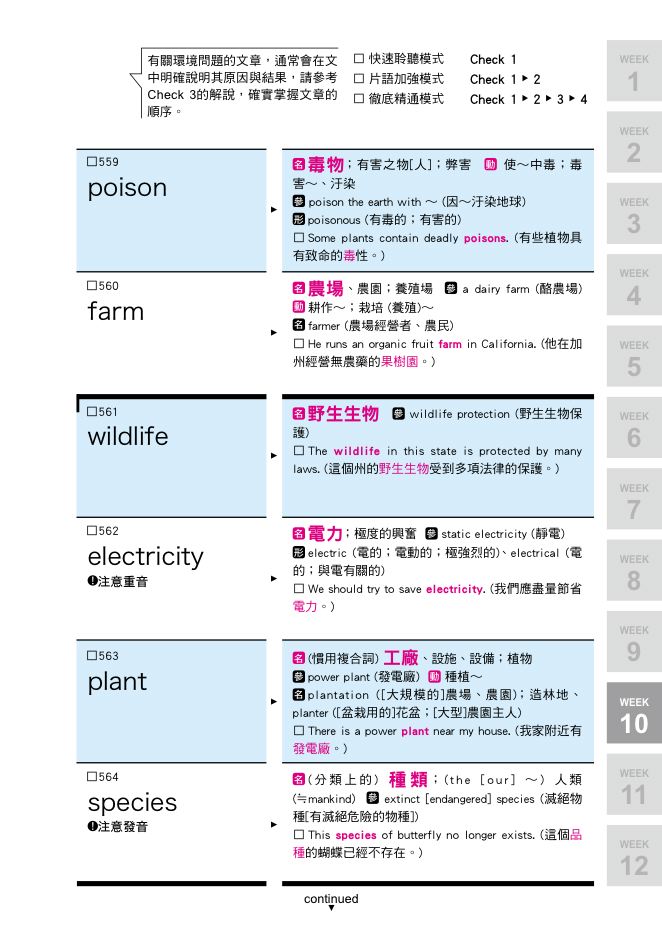This screenshot has height=927, width=662.
Task: Click the phrase icon before wildlife protection
Action: (x=398, y=414)
